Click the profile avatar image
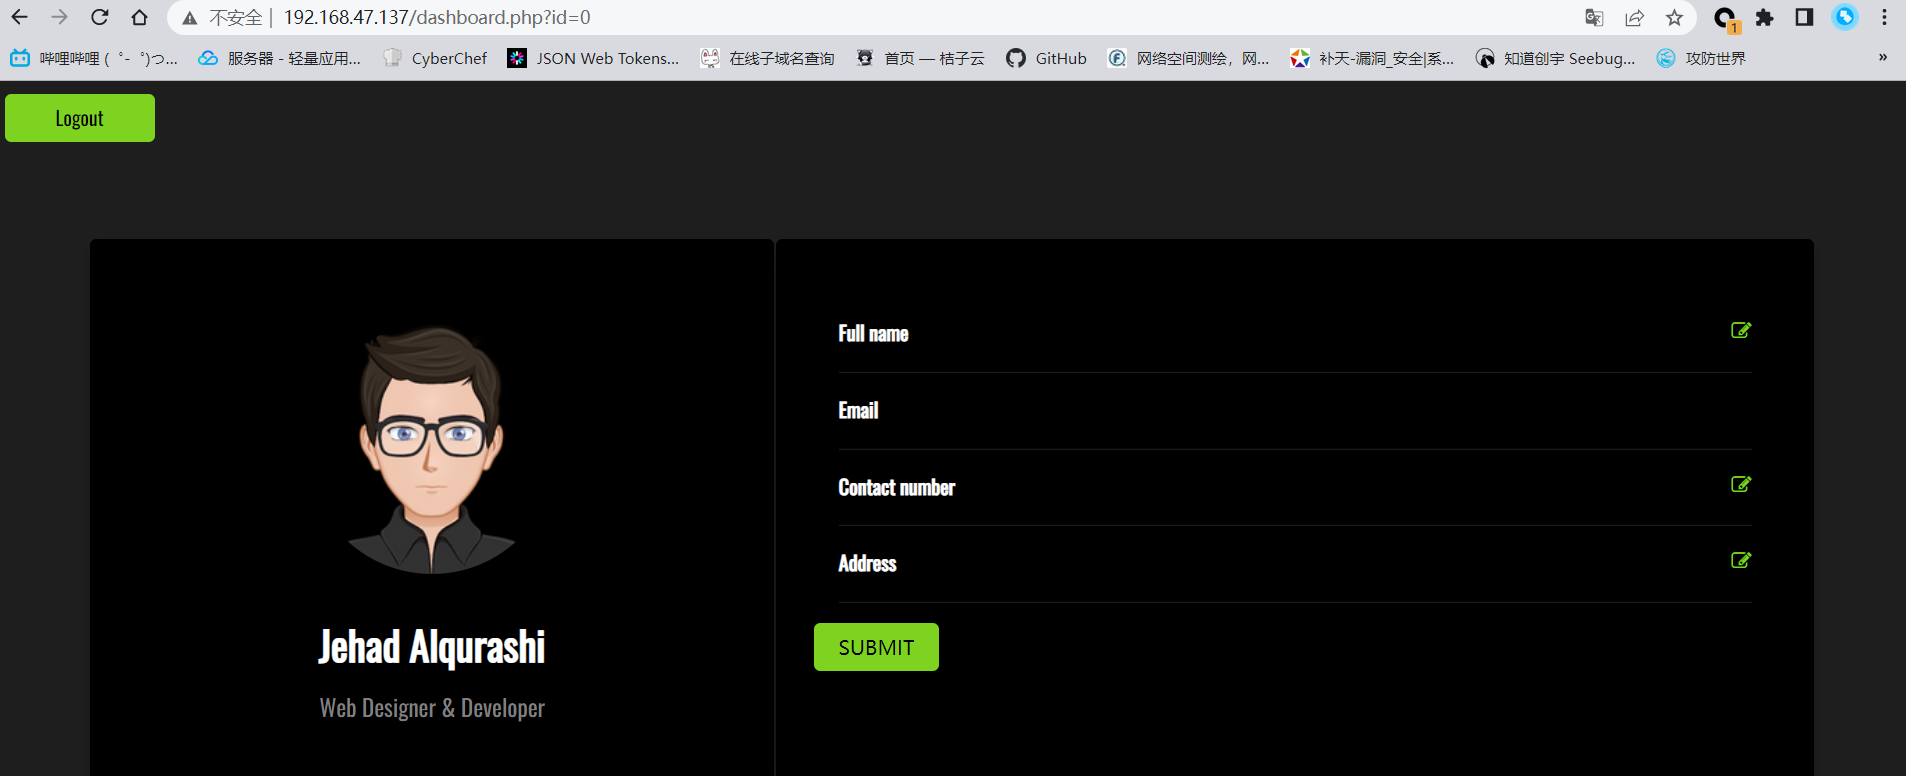This screenshot has width=1906, height=776. tap(431, 450)
